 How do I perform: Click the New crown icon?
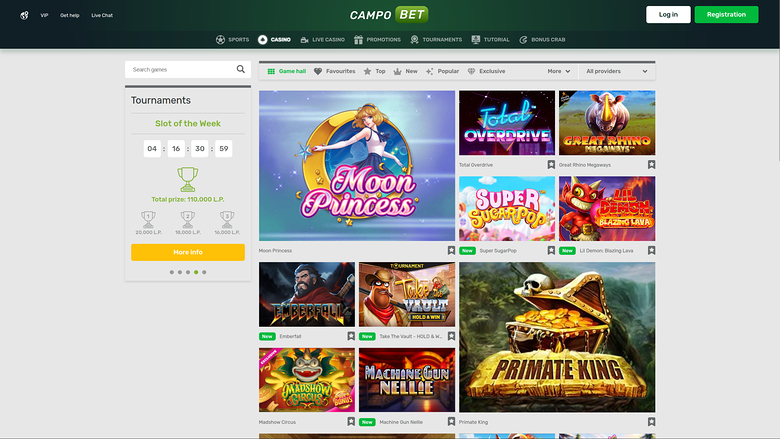[397, 72]
